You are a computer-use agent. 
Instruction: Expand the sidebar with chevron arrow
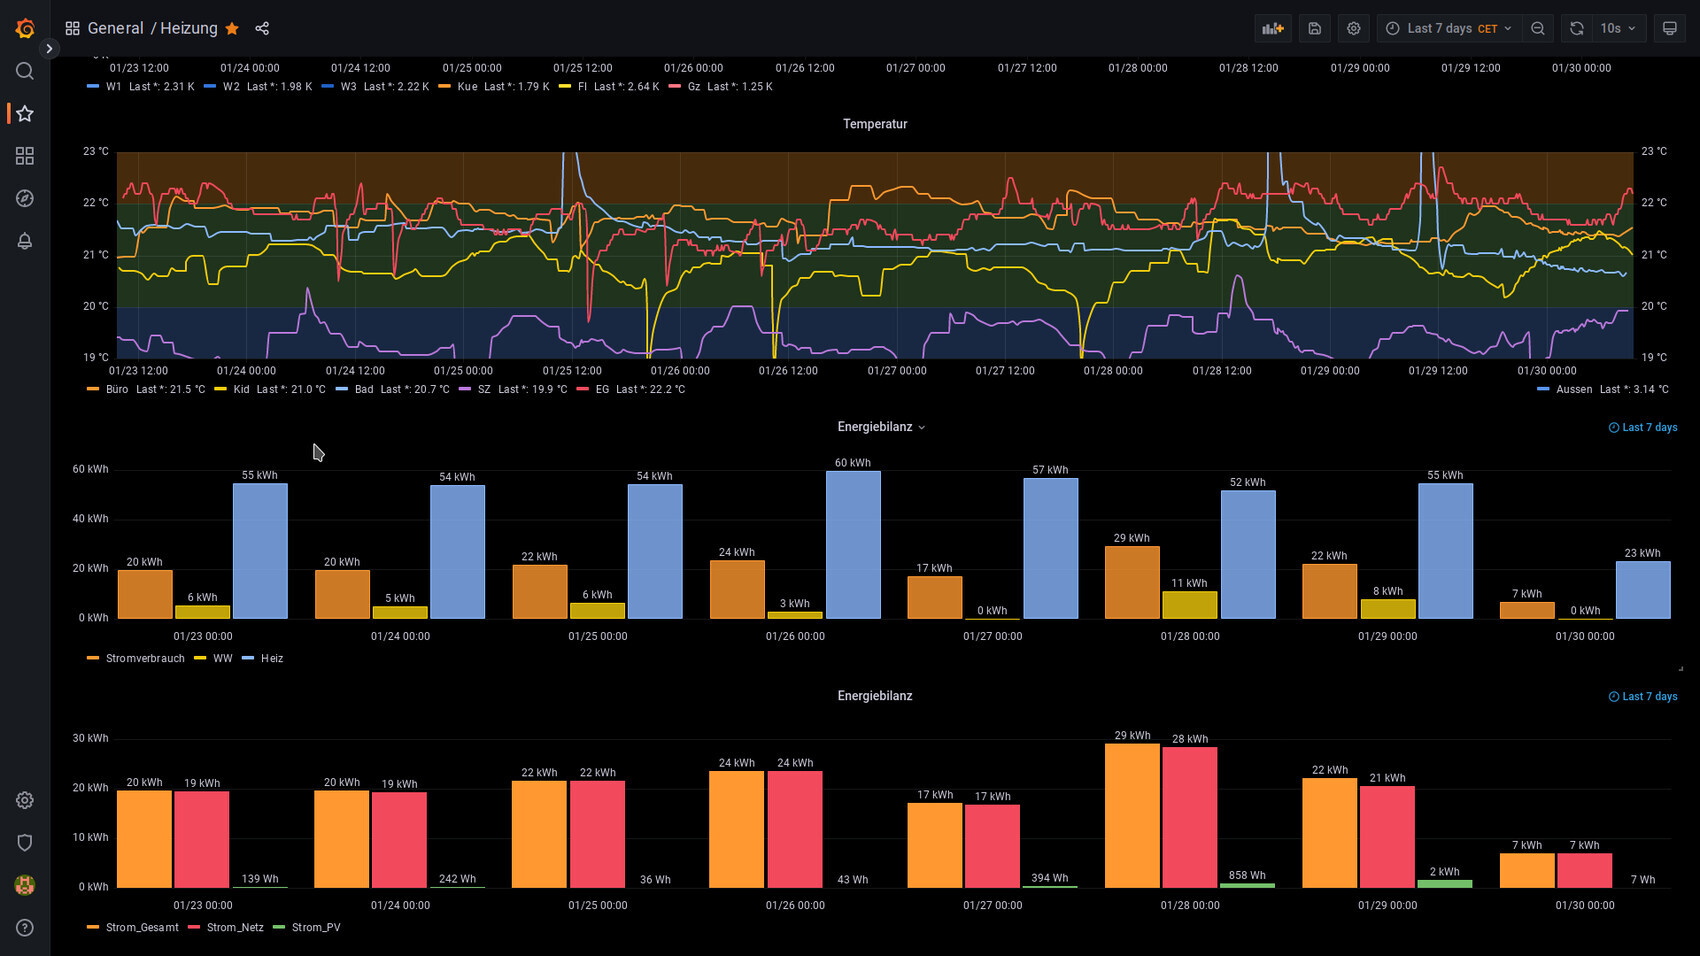click(x=49, y=49)
